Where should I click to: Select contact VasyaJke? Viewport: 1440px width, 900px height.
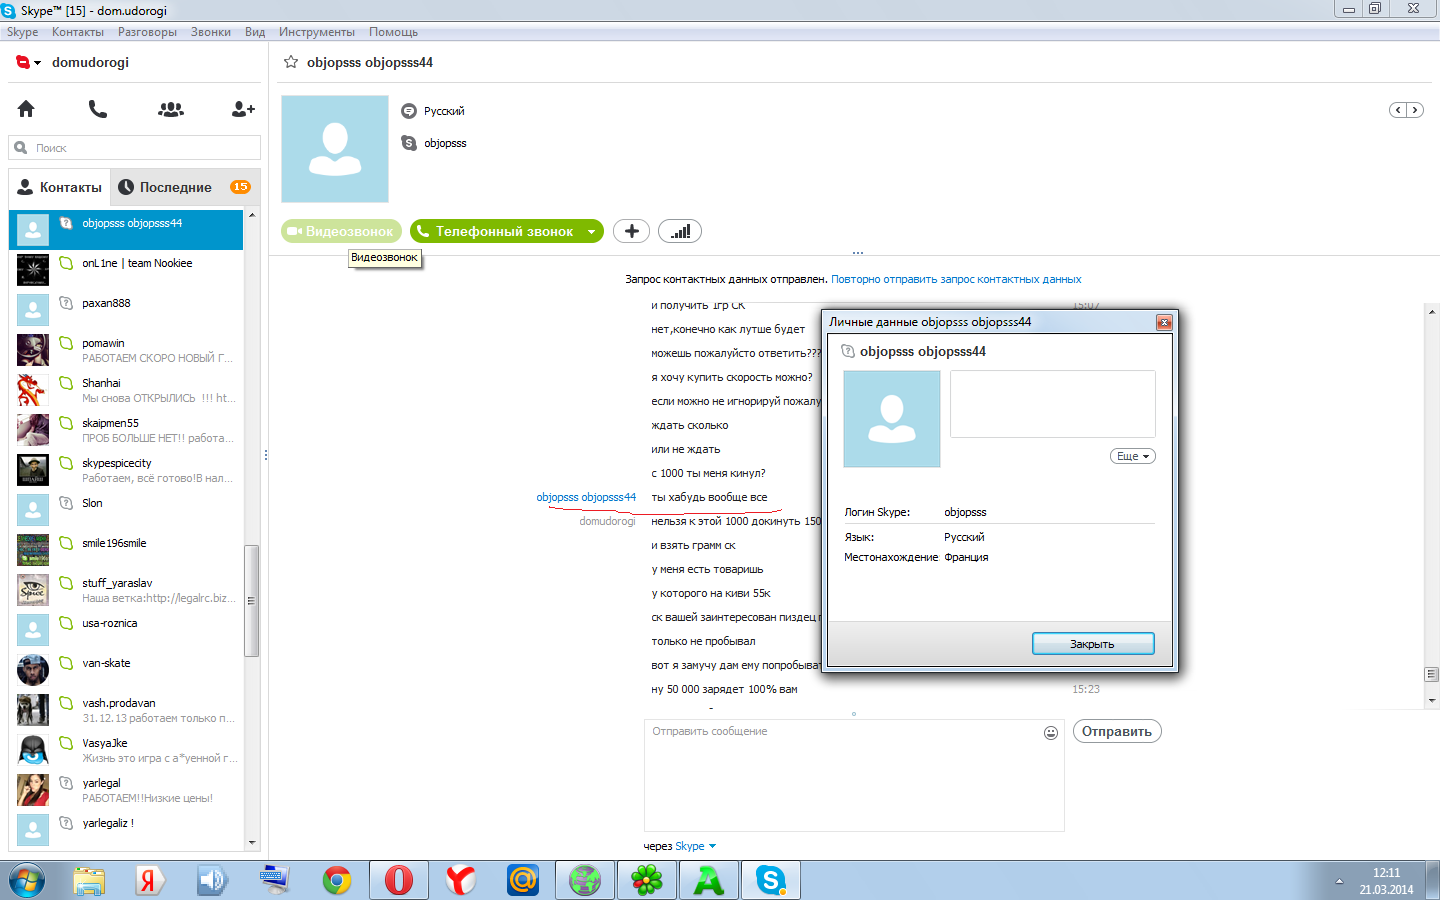(x=126, y=750)
